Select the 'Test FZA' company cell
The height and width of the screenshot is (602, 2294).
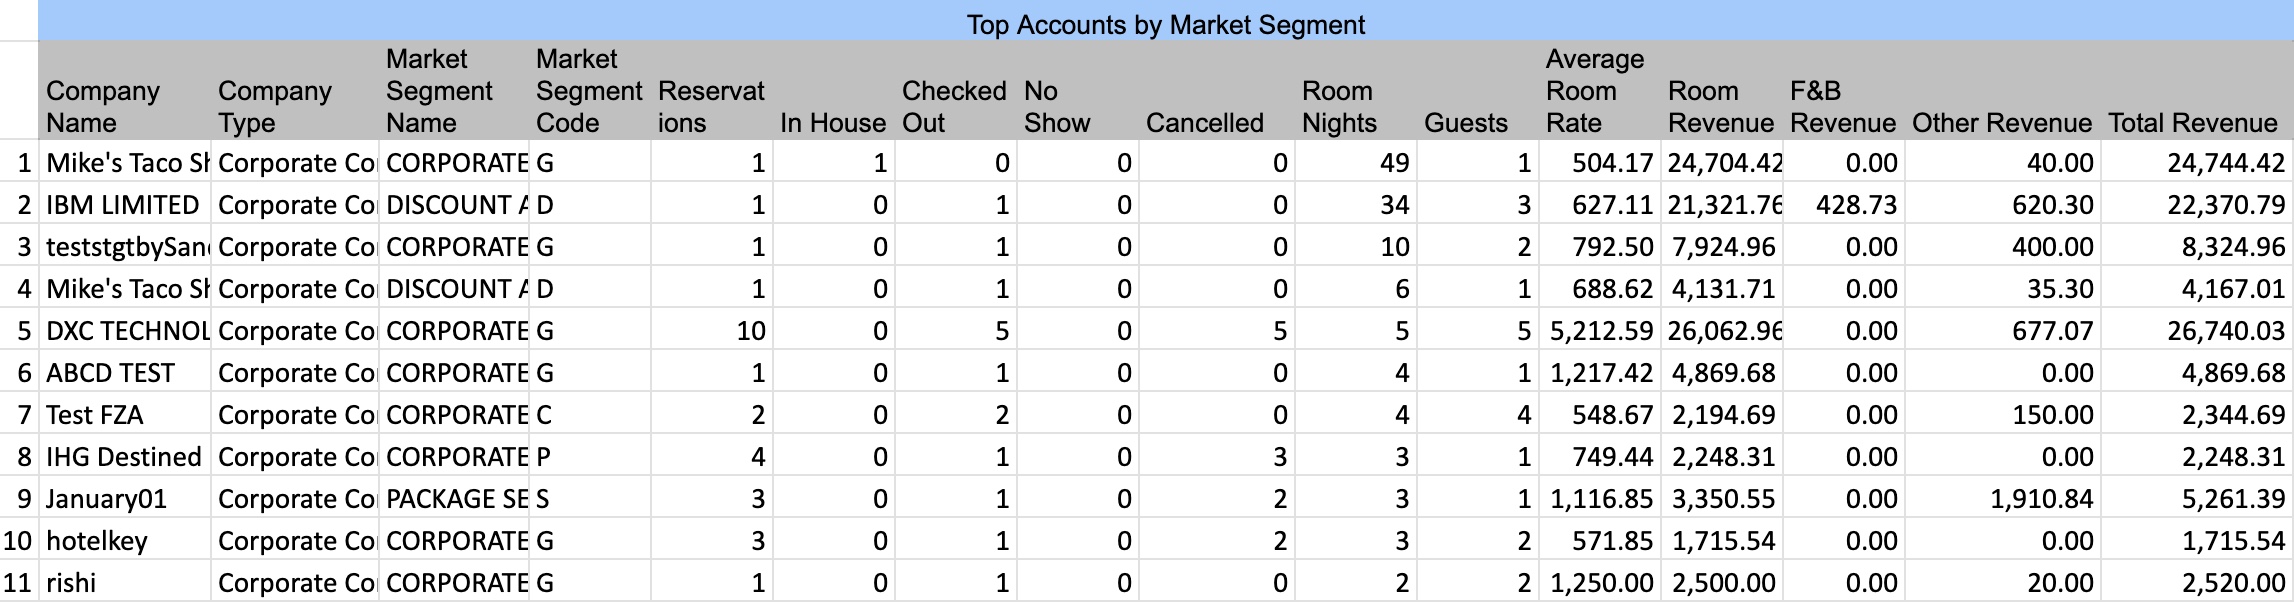95,415
